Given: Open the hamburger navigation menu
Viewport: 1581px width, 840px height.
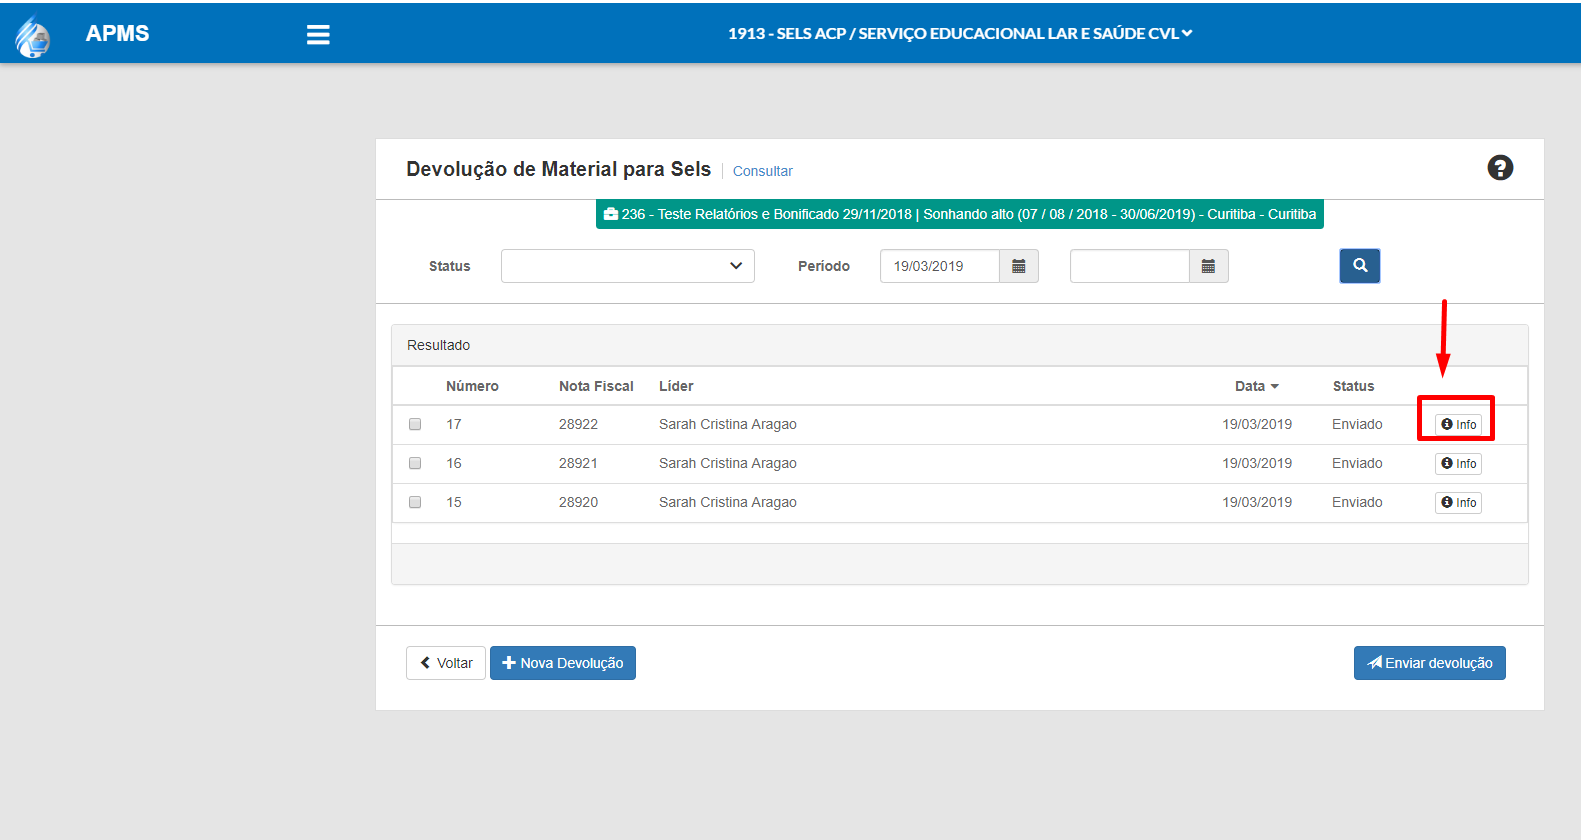Looking at the screenshot, I should coord(318,35).
